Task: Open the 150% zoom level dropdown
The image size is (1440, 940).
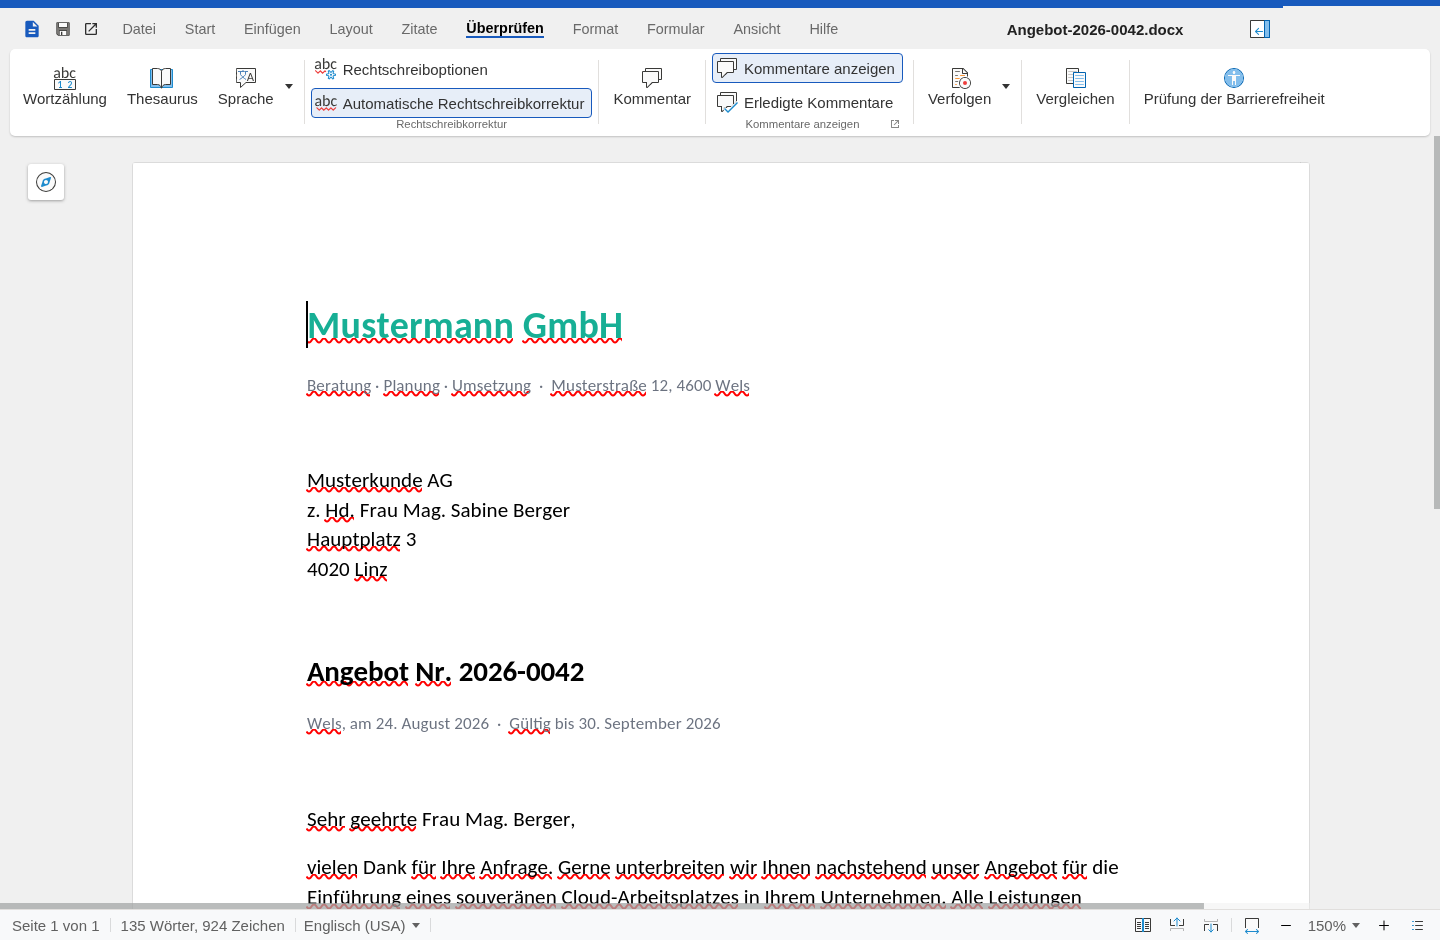Action: (x=1334, y=926)
